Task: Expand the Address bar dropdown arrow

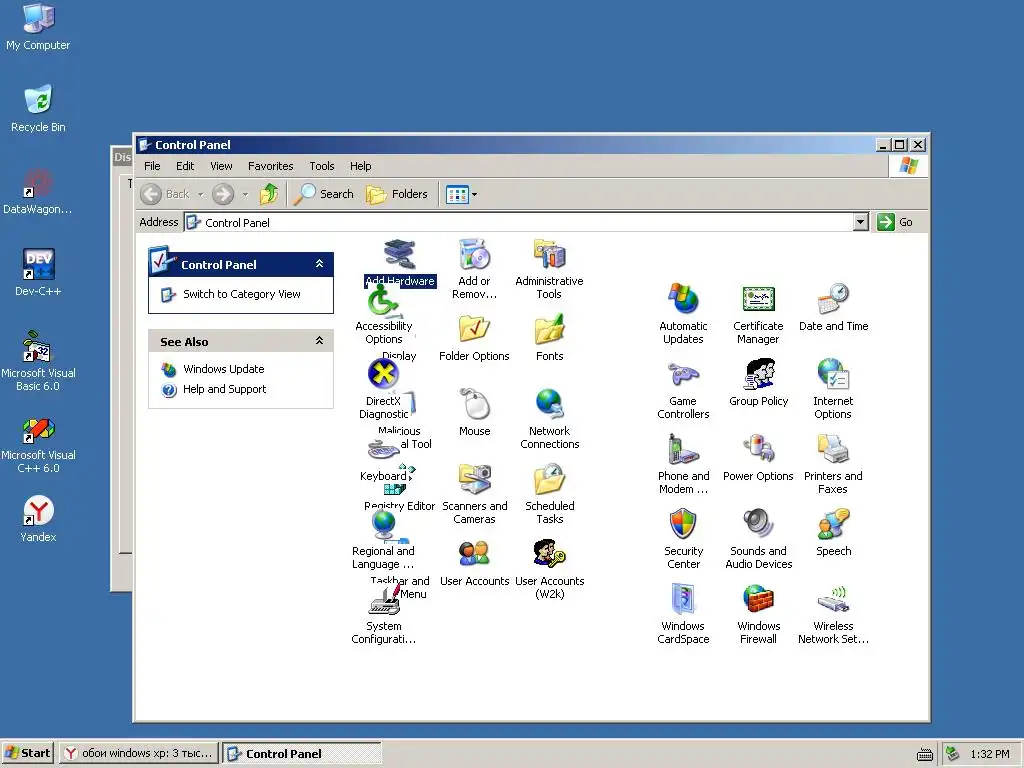Action: point(861,222)
